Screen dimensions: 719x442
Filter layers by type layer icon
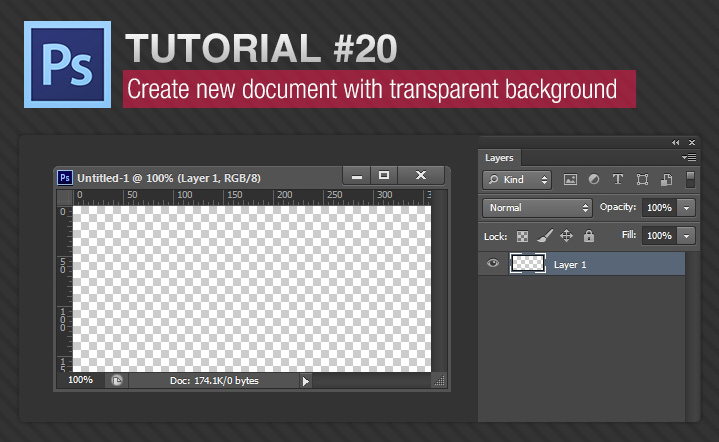617,180
